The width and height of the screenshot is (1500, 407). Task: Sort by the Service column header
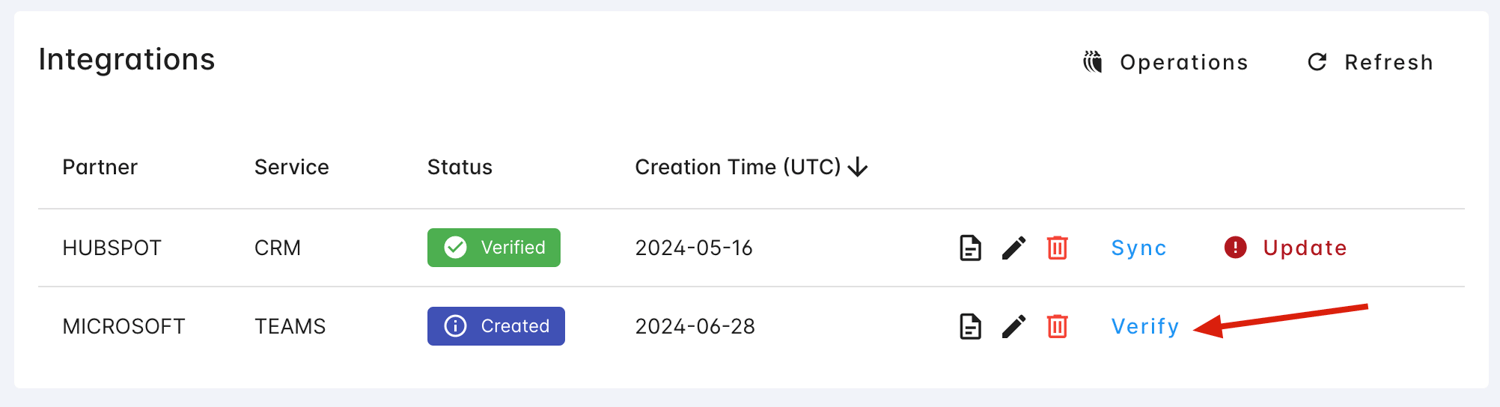click(x=291, y=167)
